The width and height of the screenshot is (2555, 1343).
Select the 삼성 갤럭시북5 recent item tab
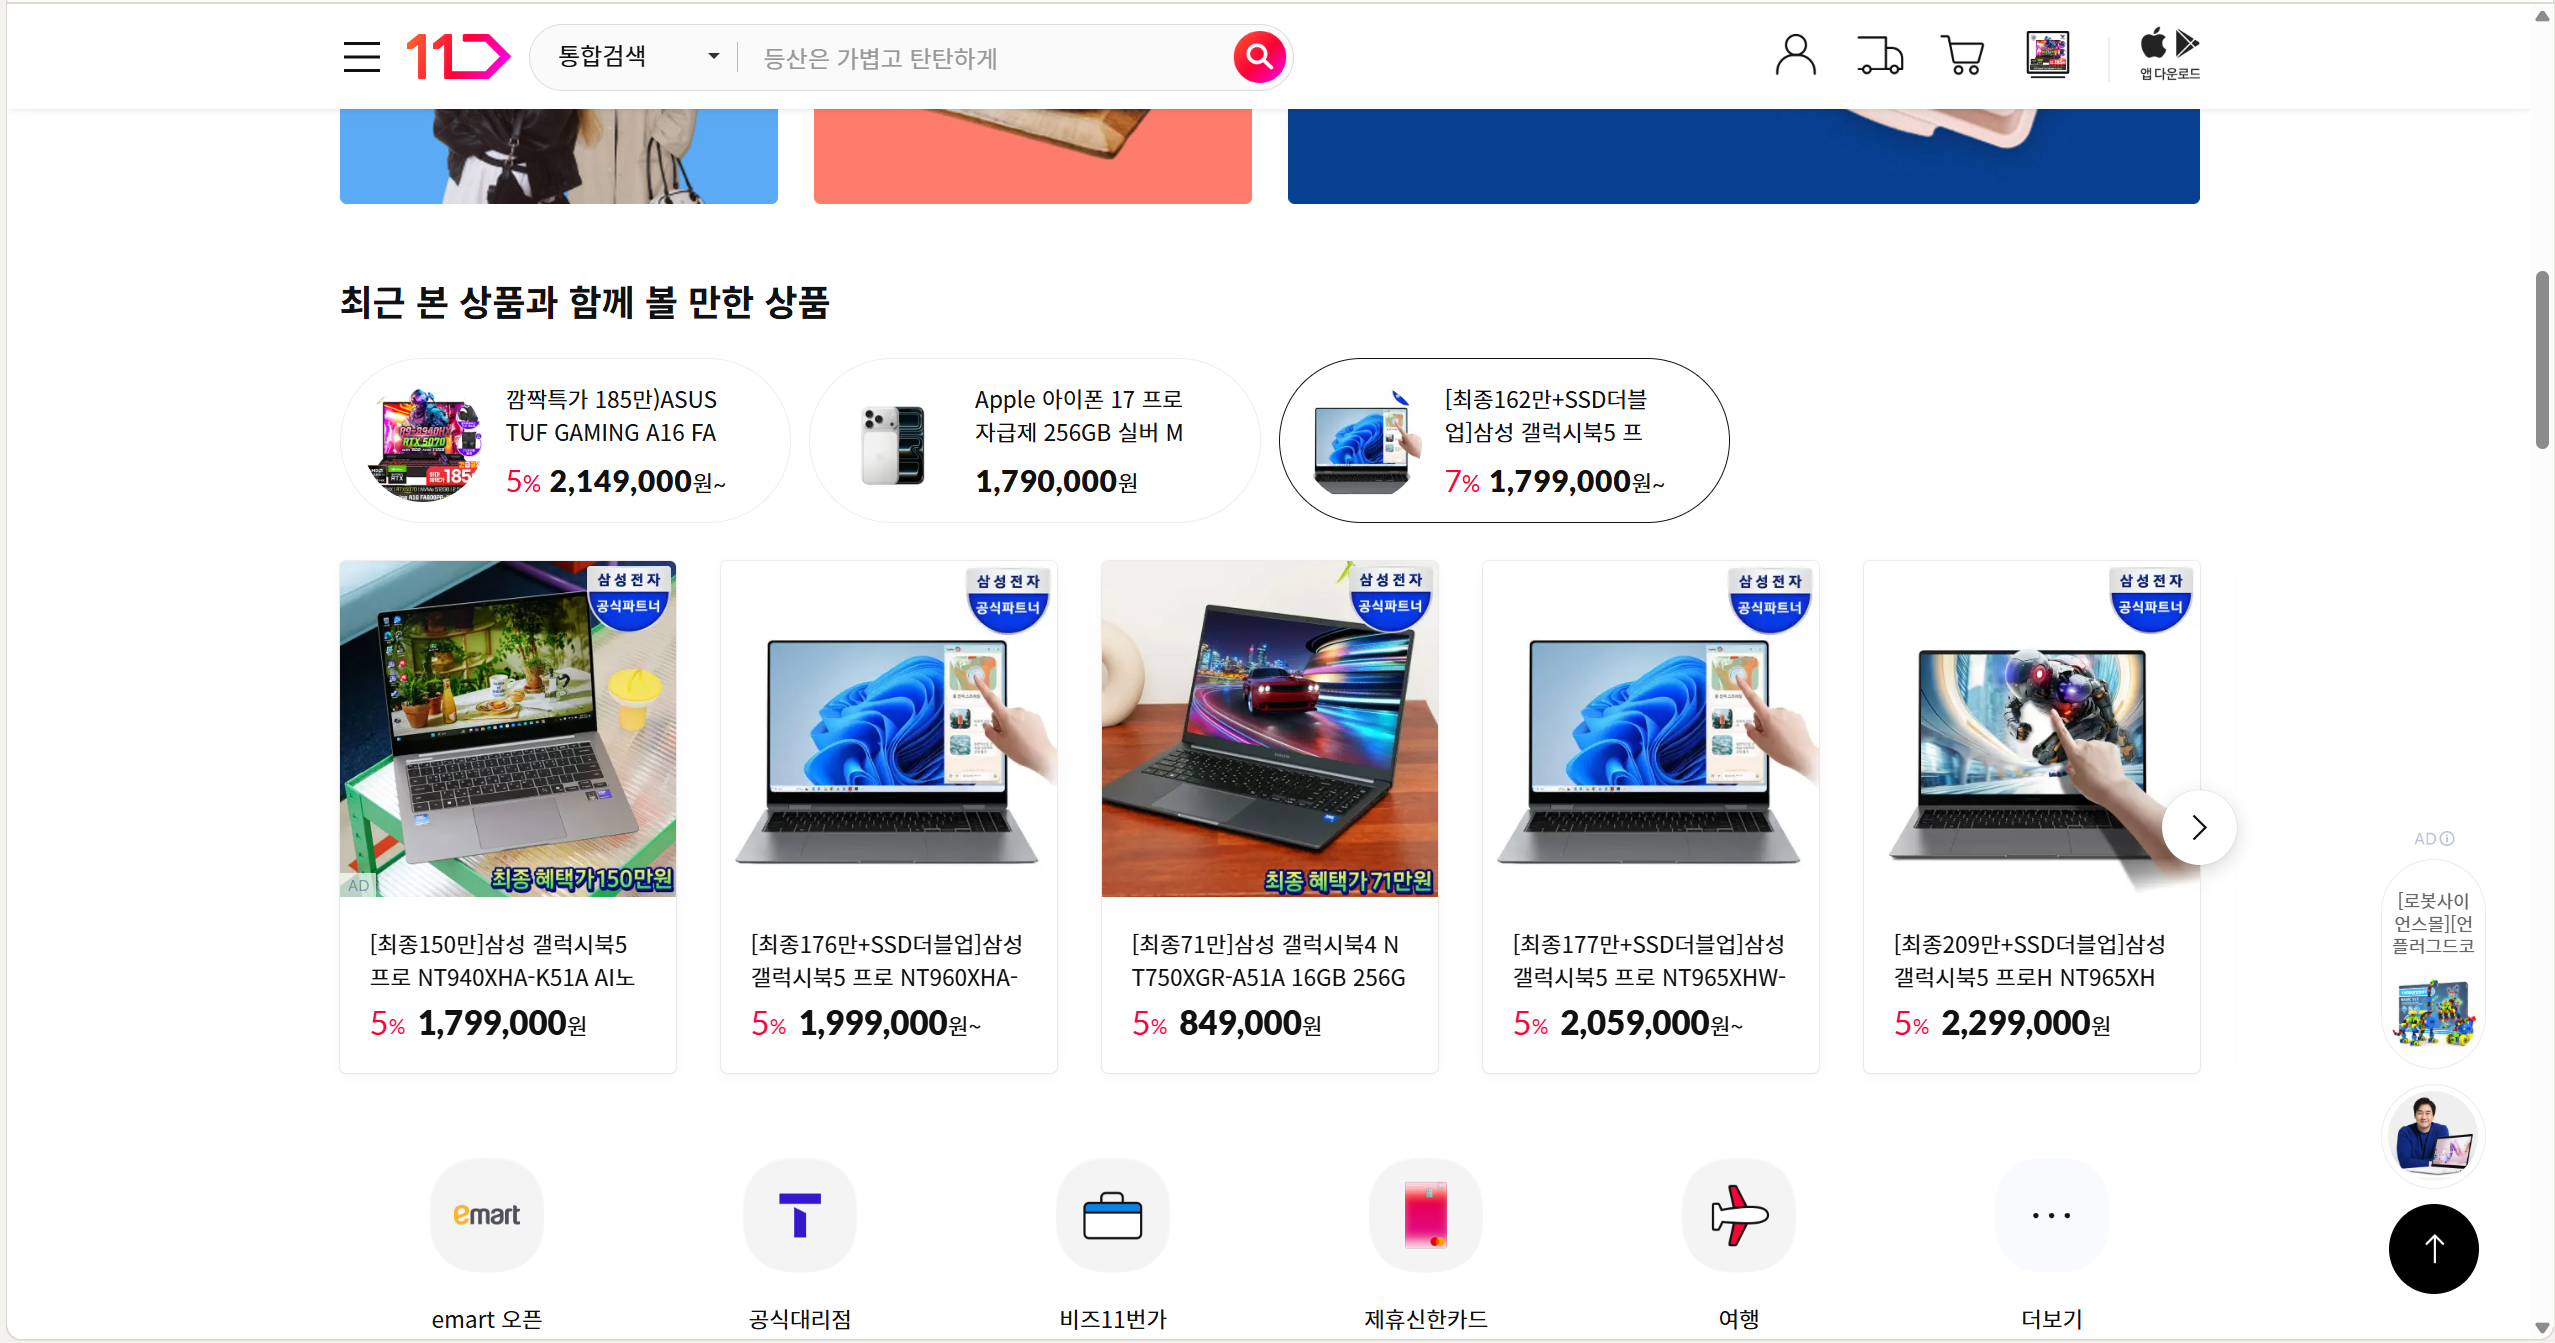pyautogui.click(x=1504, y=440)
